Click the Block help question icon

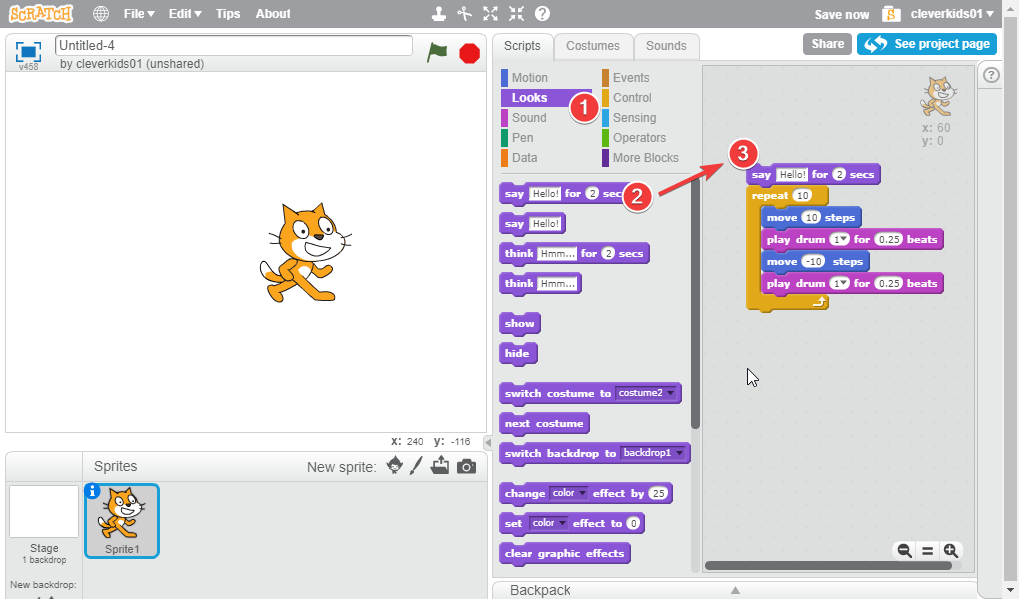[542, 14]
